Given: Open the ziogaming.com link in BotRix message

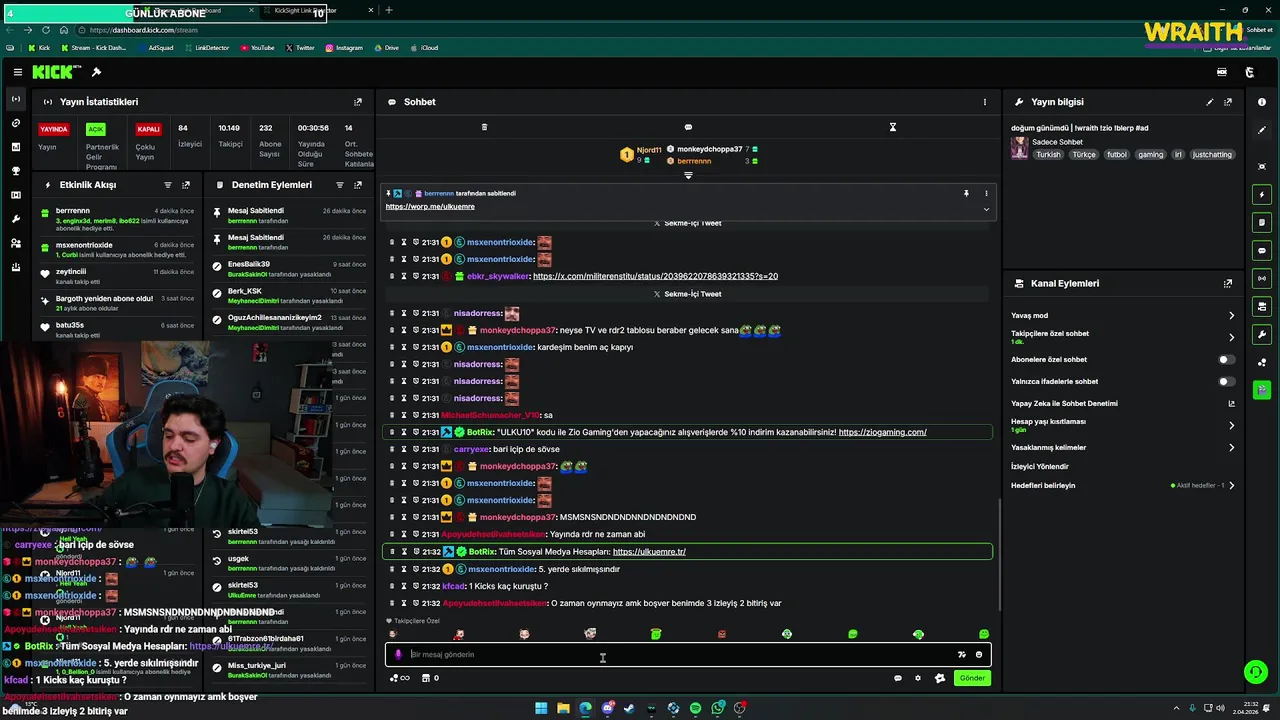Looking at the screenshot, I should tap(882, 432).
